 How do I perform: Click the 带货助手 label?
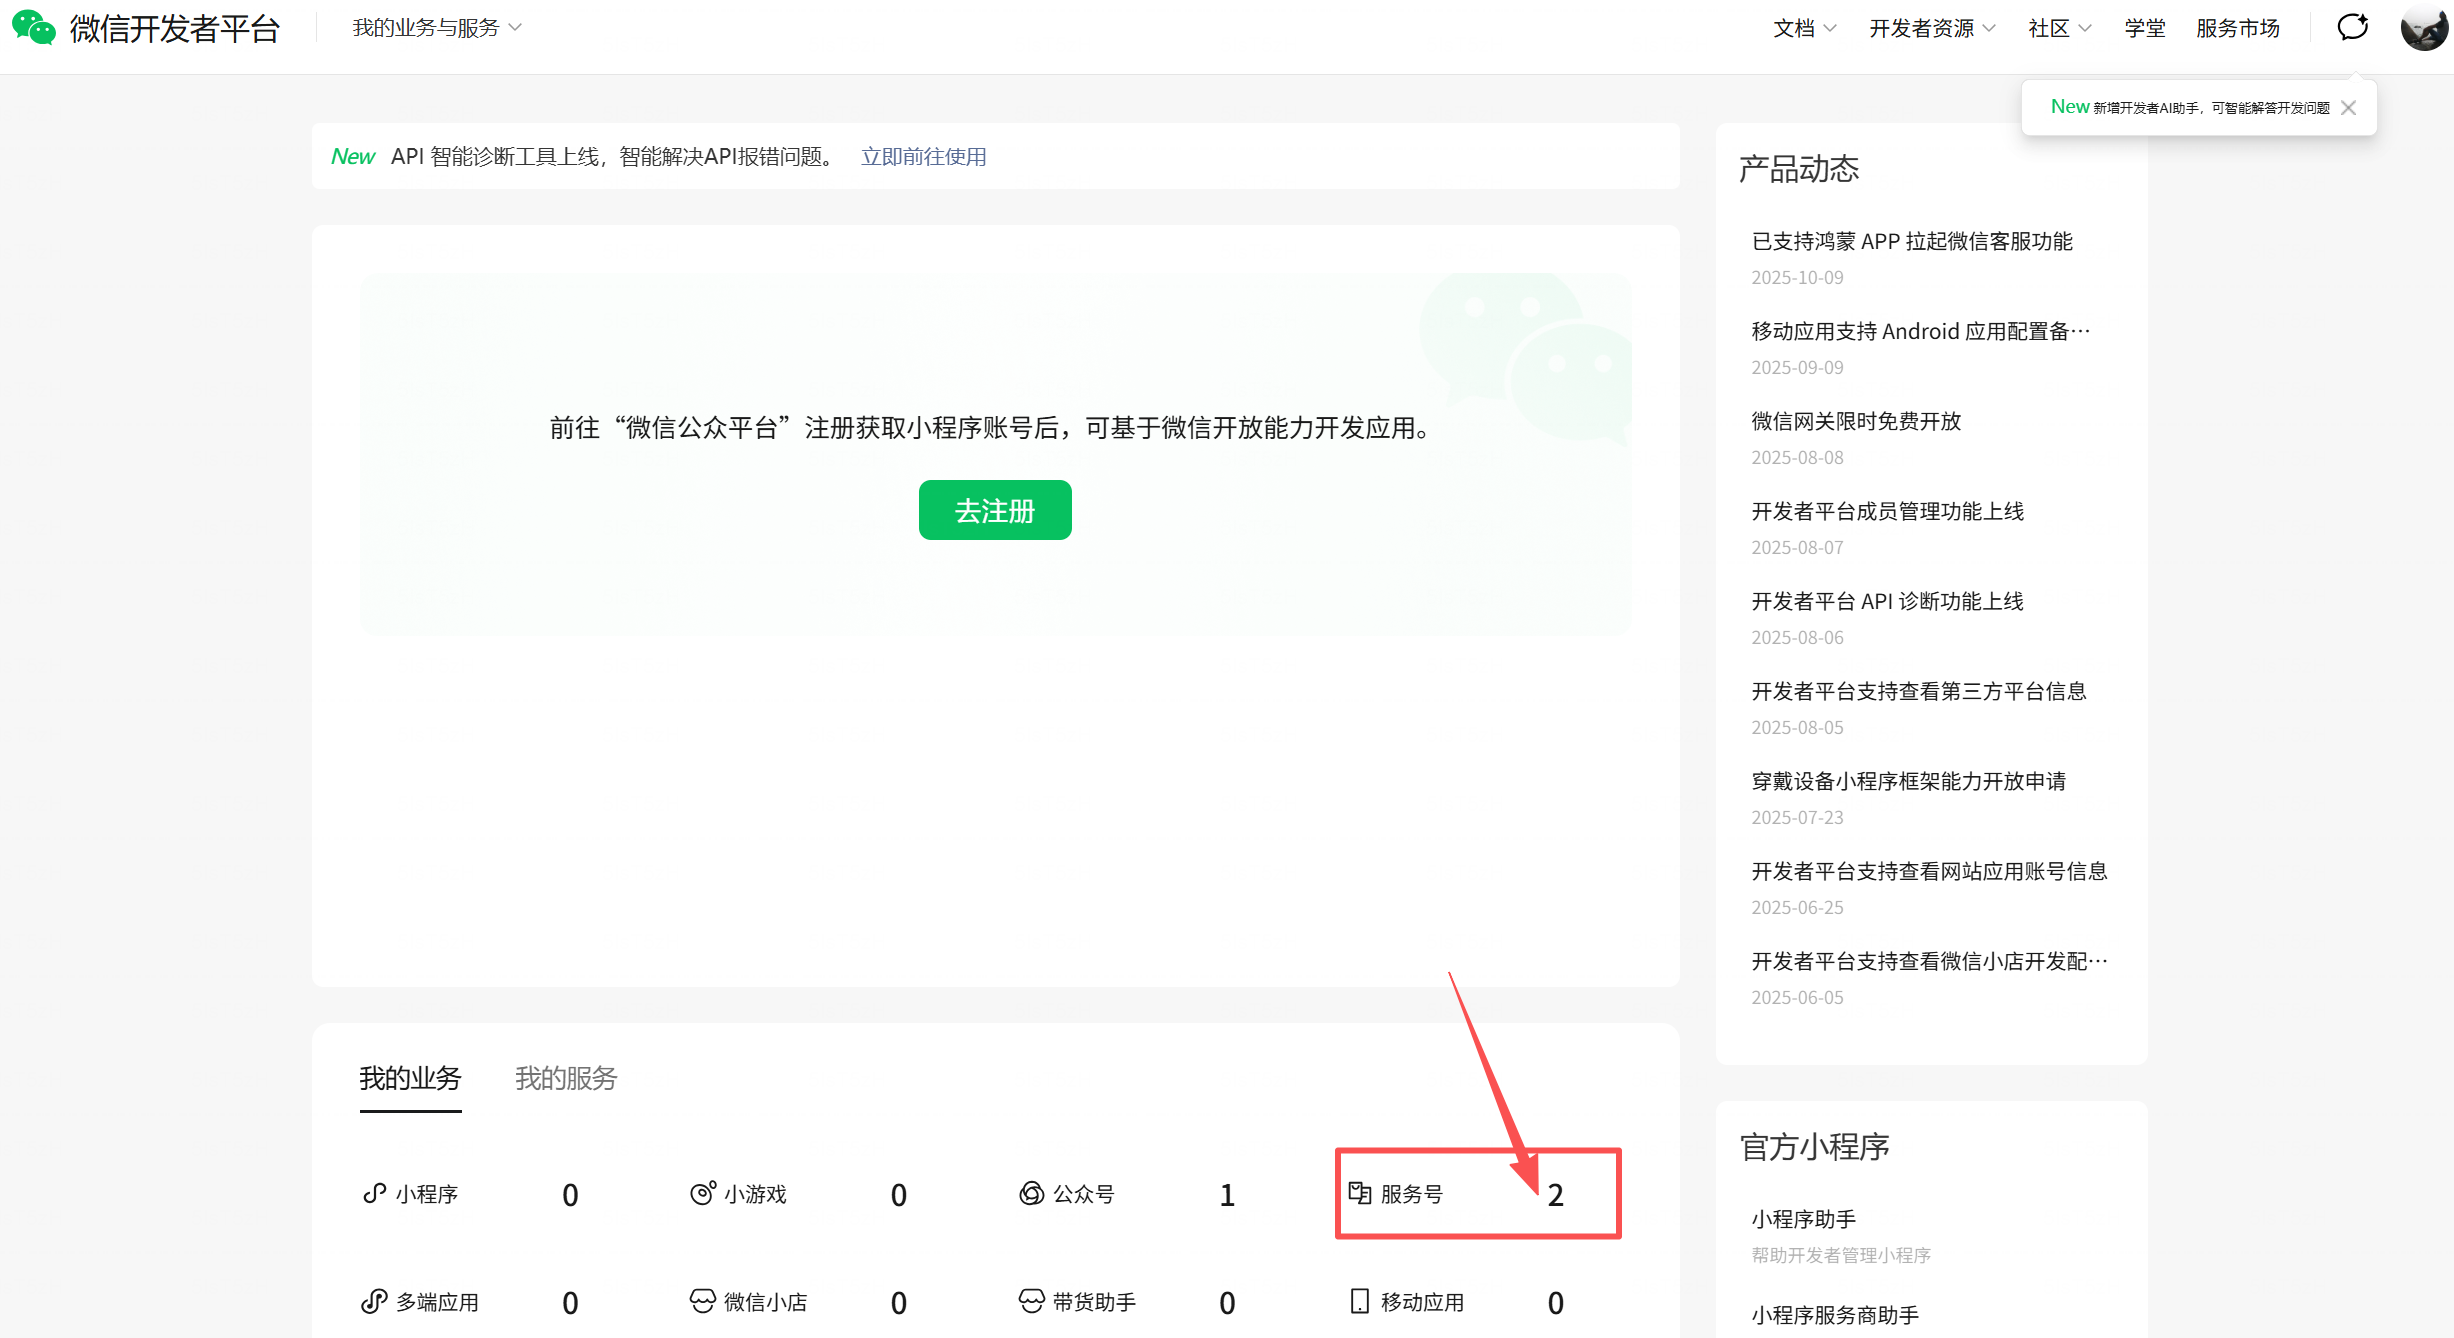point(1095,1302)
